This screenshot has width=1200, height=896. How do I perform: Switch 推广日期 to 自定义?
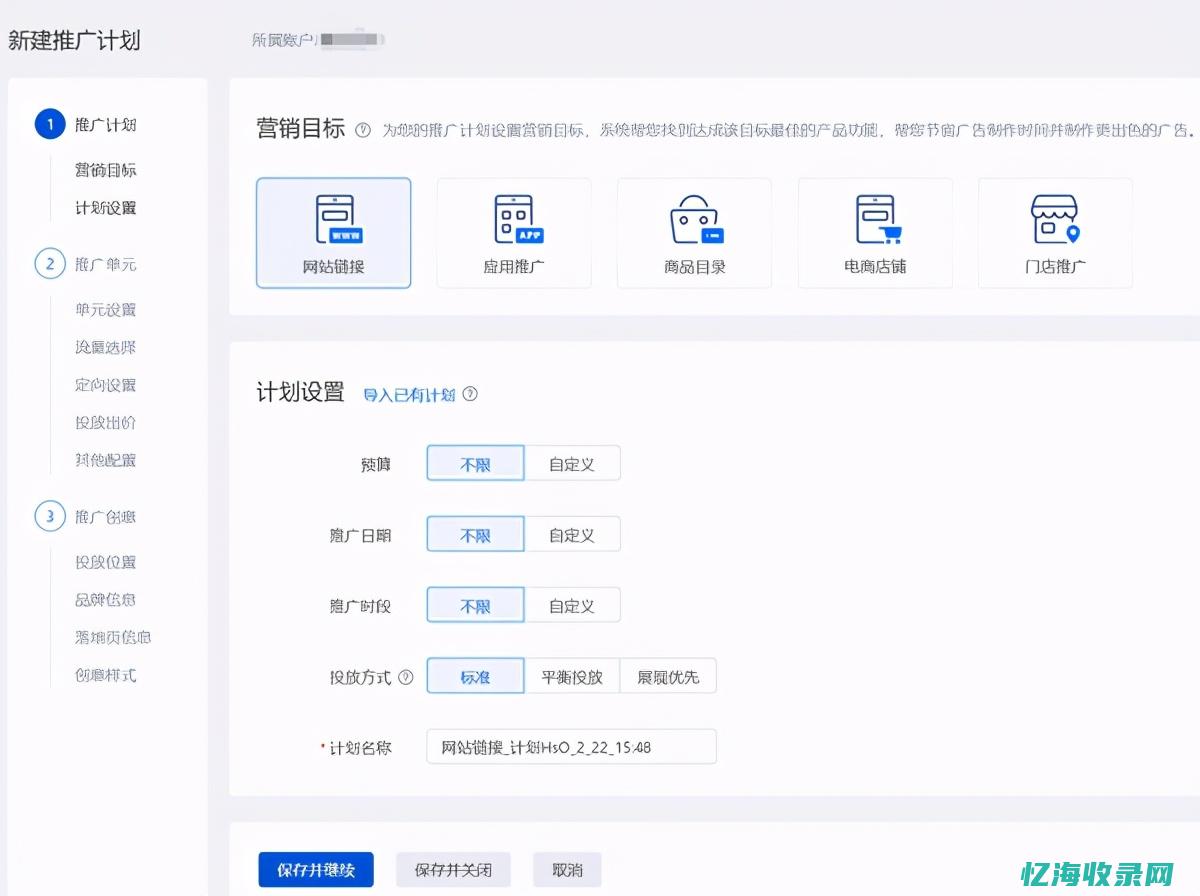[572, 533]
